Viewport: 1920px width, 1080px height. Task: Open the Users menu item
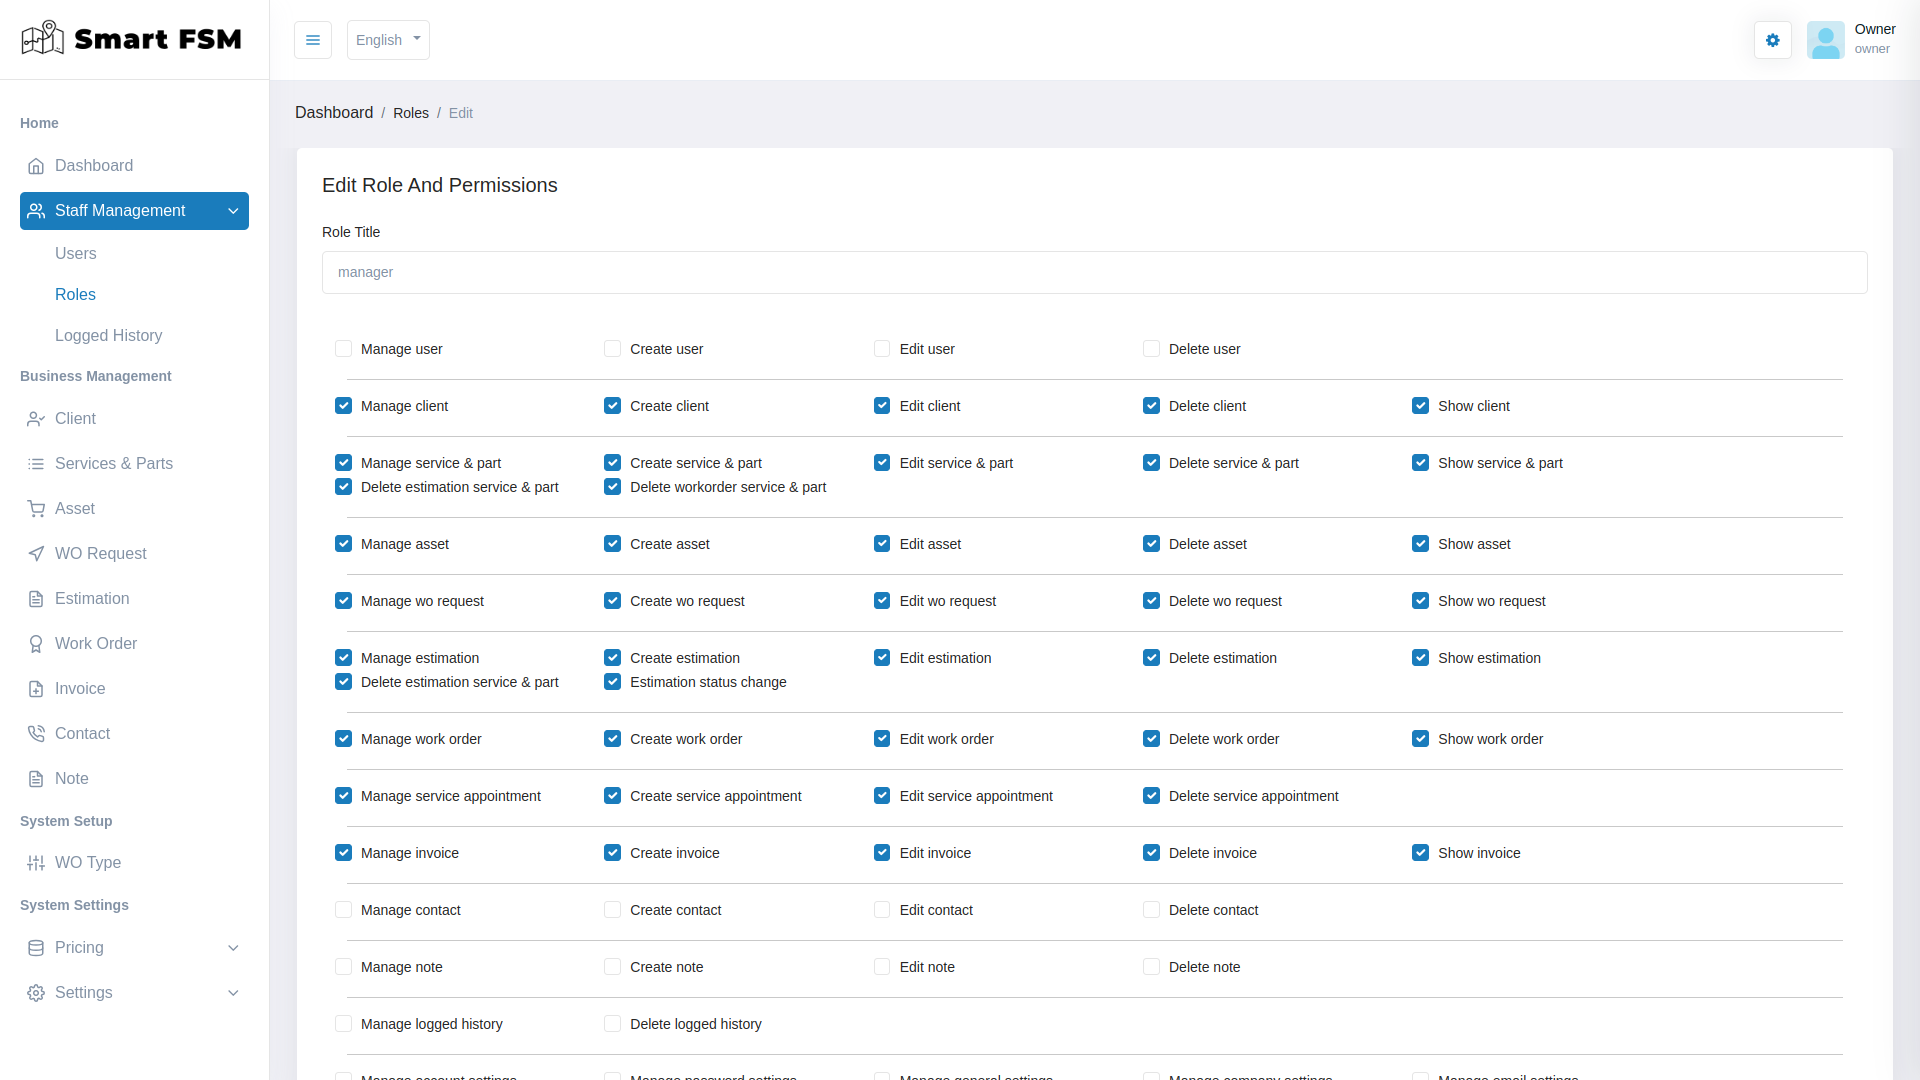pyautogui.click(x=76, y=253)
